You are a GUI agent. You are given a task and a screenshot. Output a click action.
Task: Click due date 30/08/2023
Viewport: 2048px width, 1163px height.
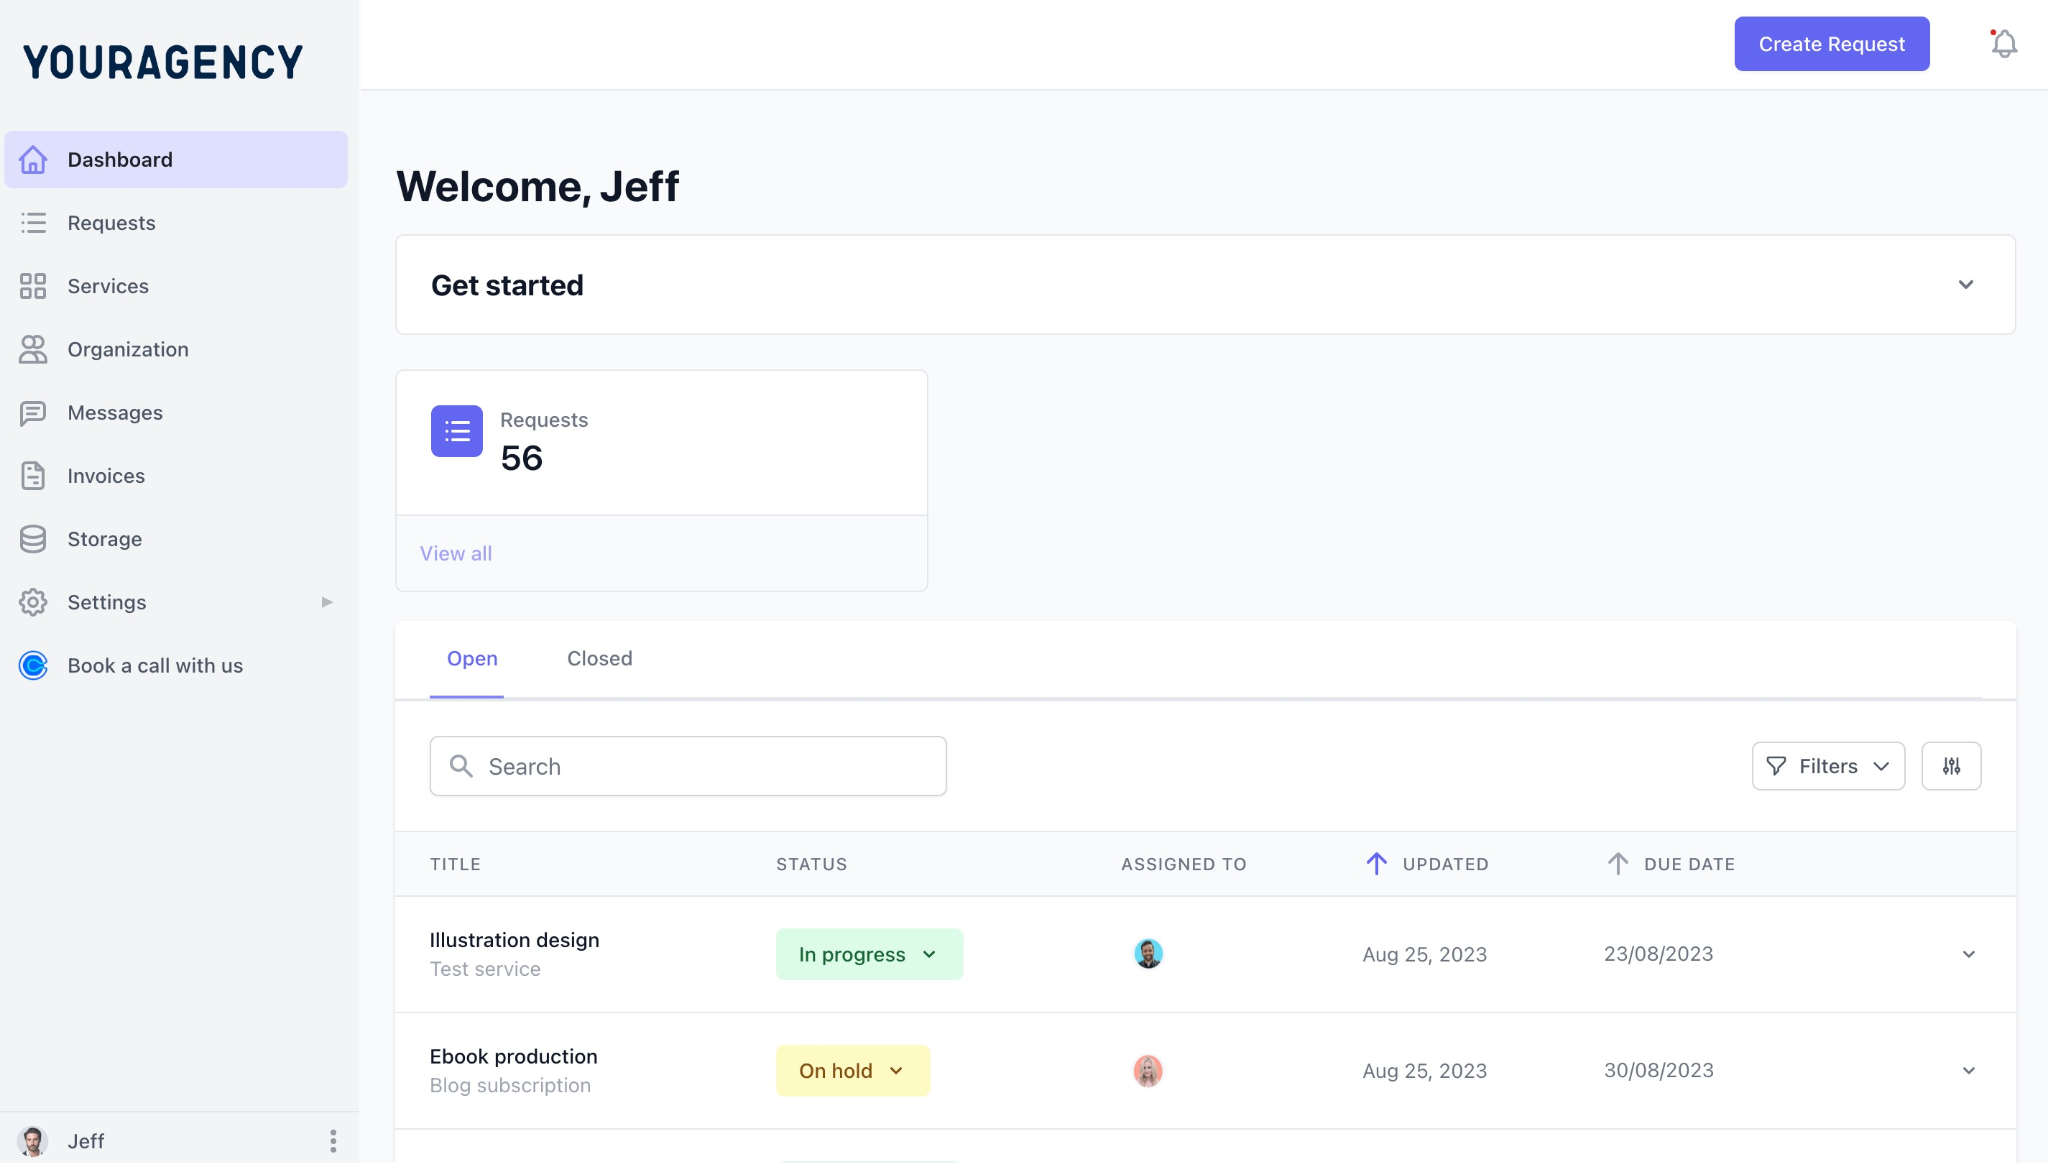point(1659,1071)
